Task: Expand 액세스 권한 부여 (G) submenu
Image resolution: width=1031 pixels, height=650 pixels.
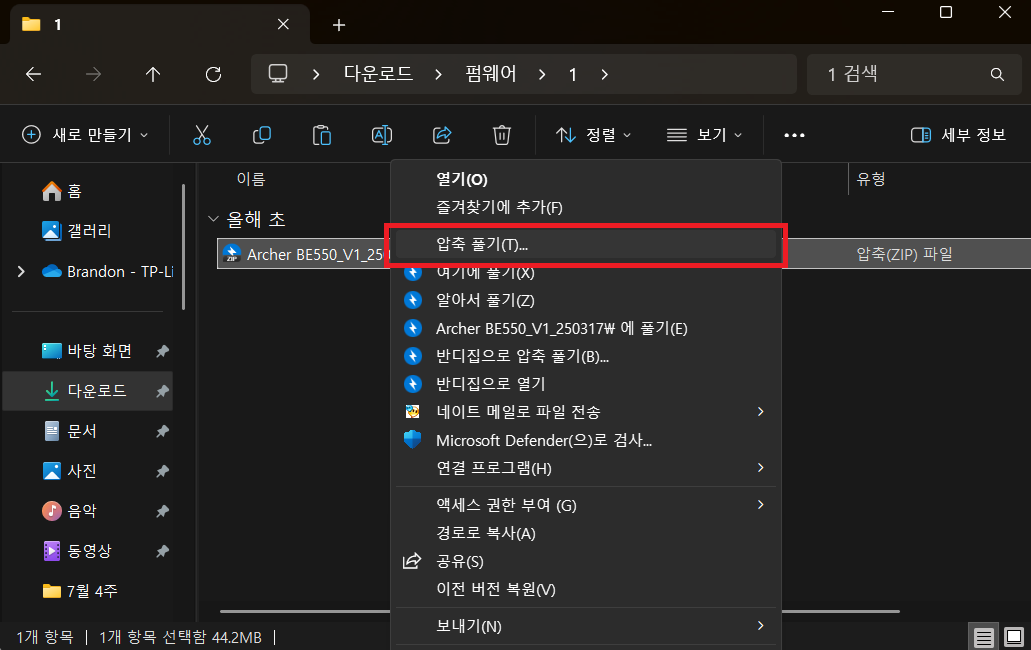Action: click(x=761, y=505)
